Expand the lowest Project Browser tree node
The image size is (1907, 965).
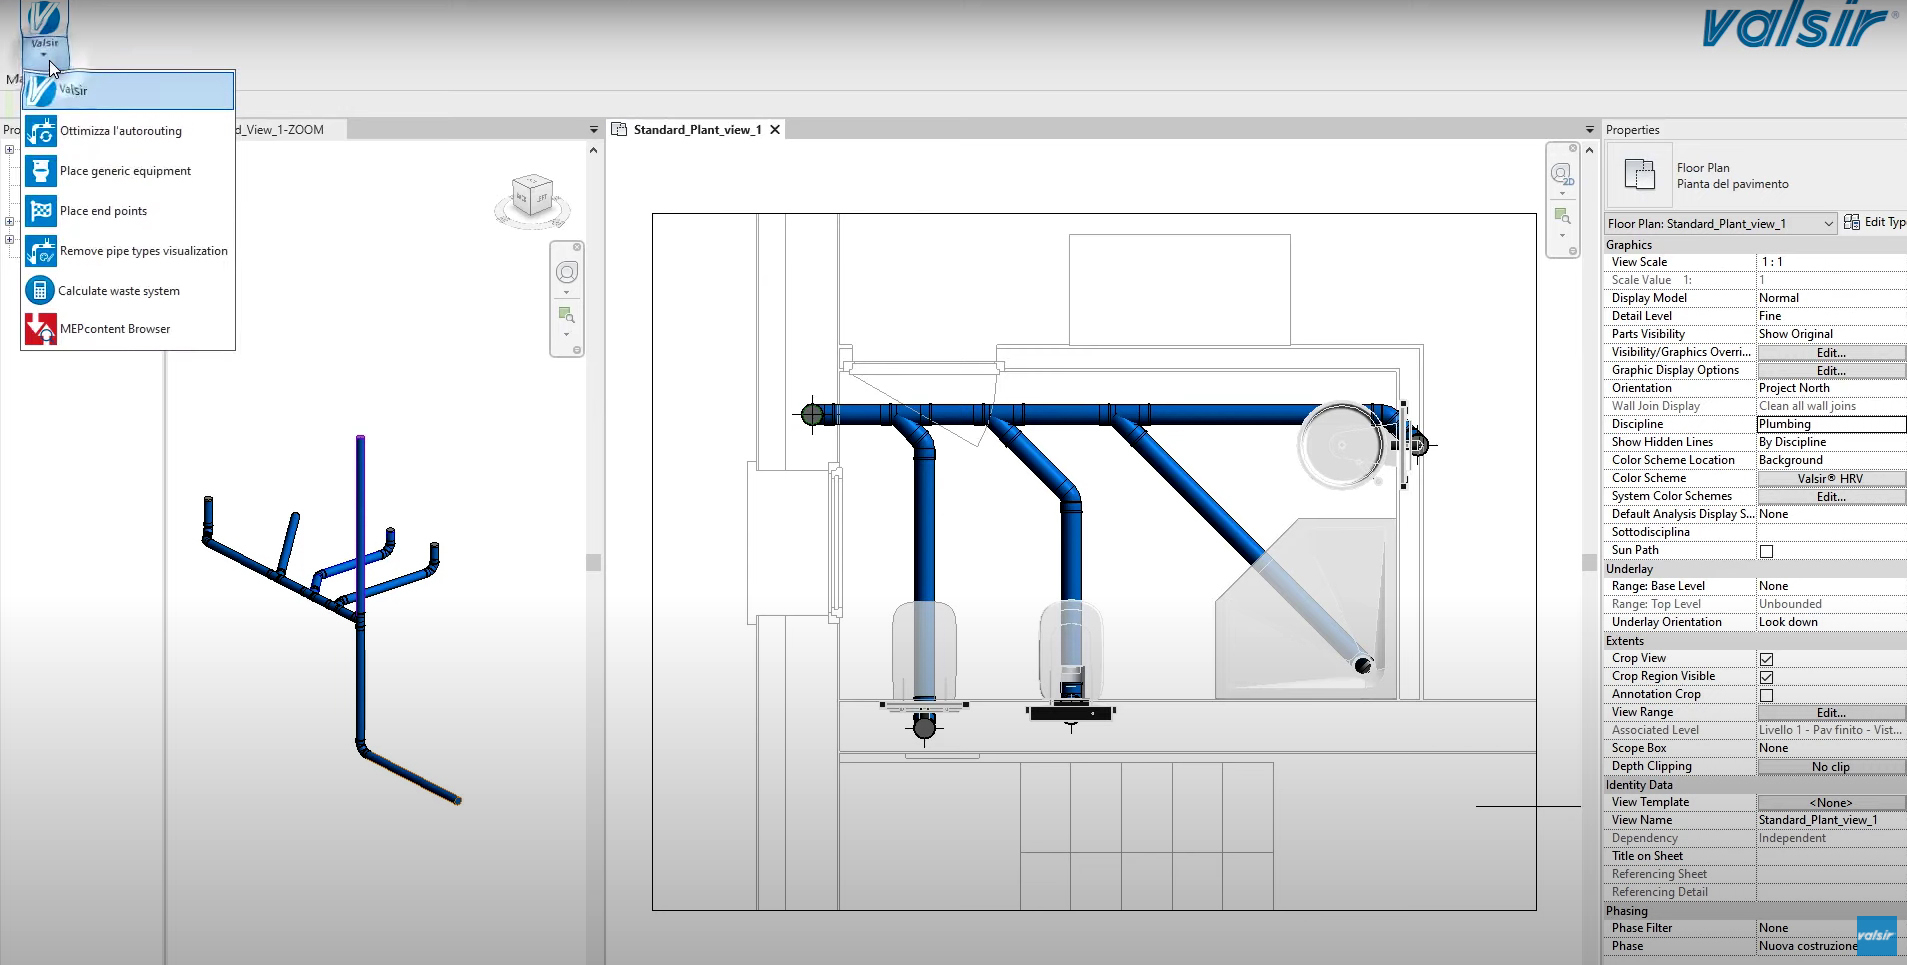coord(9,240)
